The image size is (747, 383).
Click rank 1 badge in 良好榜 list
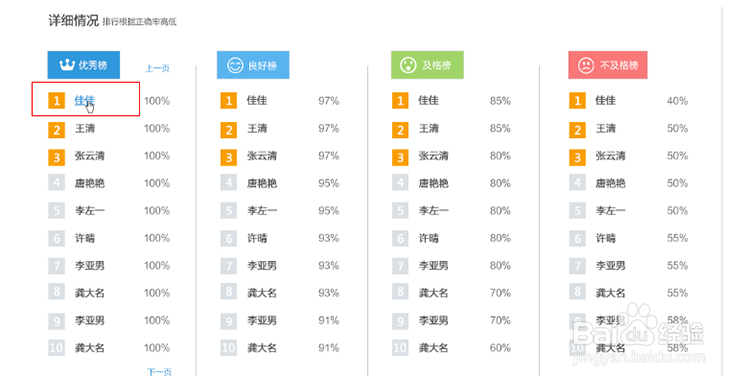[x=228, y=101]
